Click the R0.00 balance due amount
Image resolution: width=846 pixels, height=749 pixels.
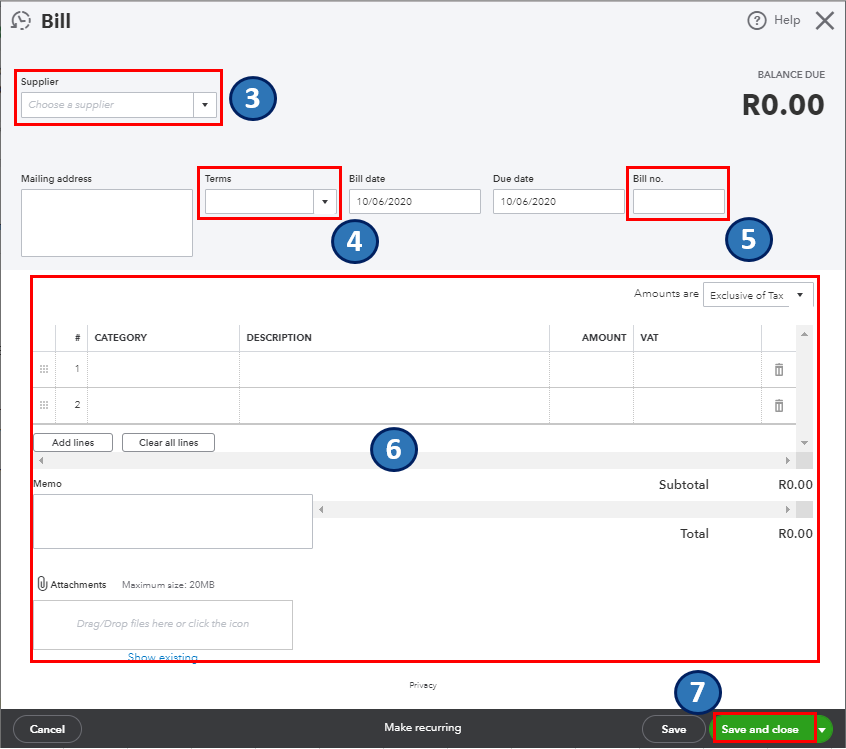tap(783, 105)
